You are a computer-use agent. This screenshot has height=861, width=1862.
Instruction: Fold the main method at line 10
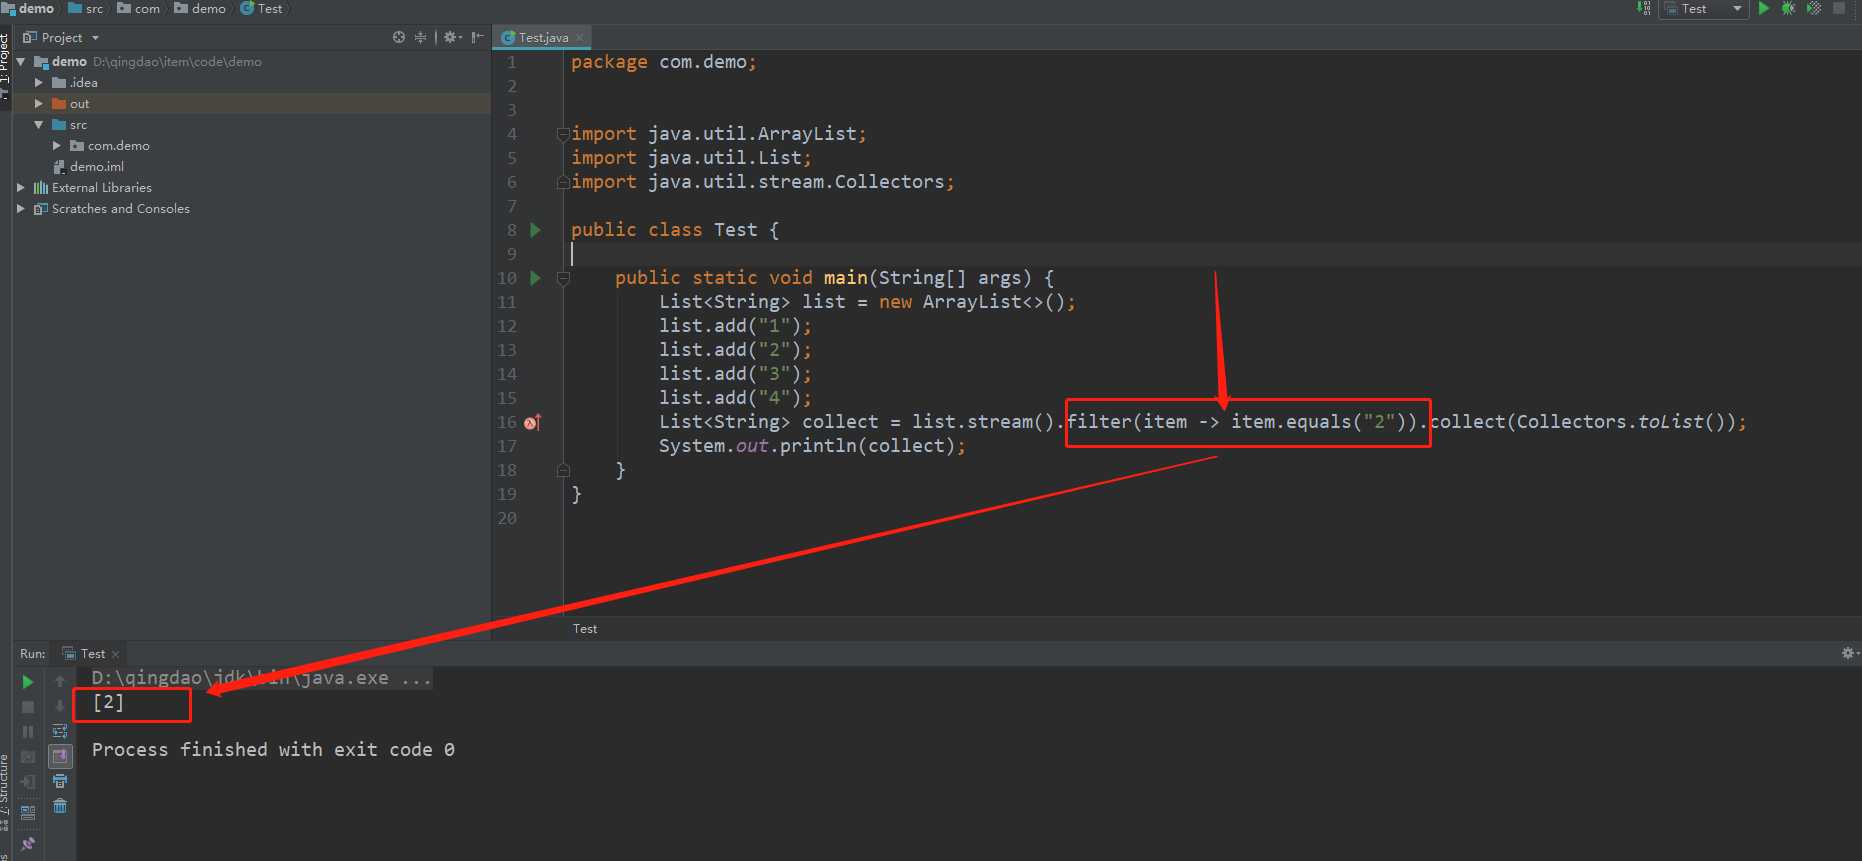(563, 278)
